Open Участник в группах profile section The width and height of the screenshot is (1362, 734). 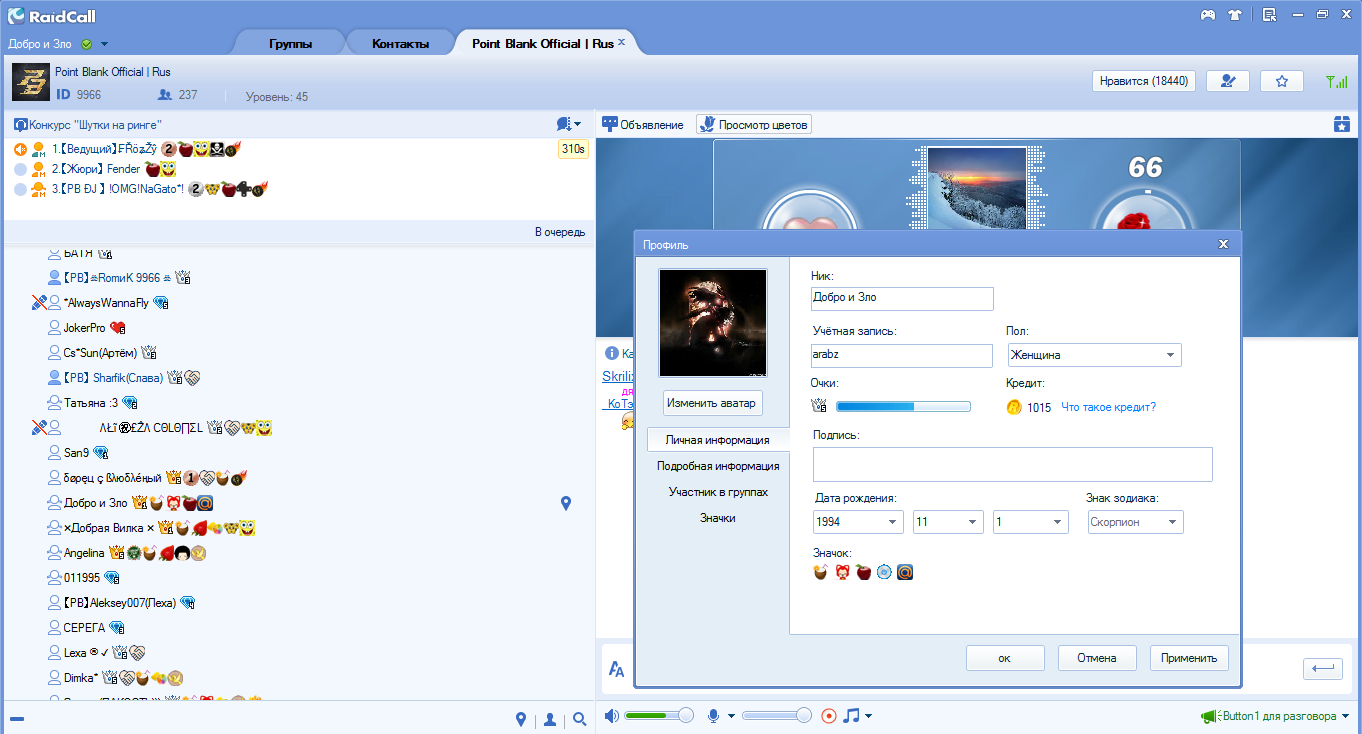[x=717, y=492]
